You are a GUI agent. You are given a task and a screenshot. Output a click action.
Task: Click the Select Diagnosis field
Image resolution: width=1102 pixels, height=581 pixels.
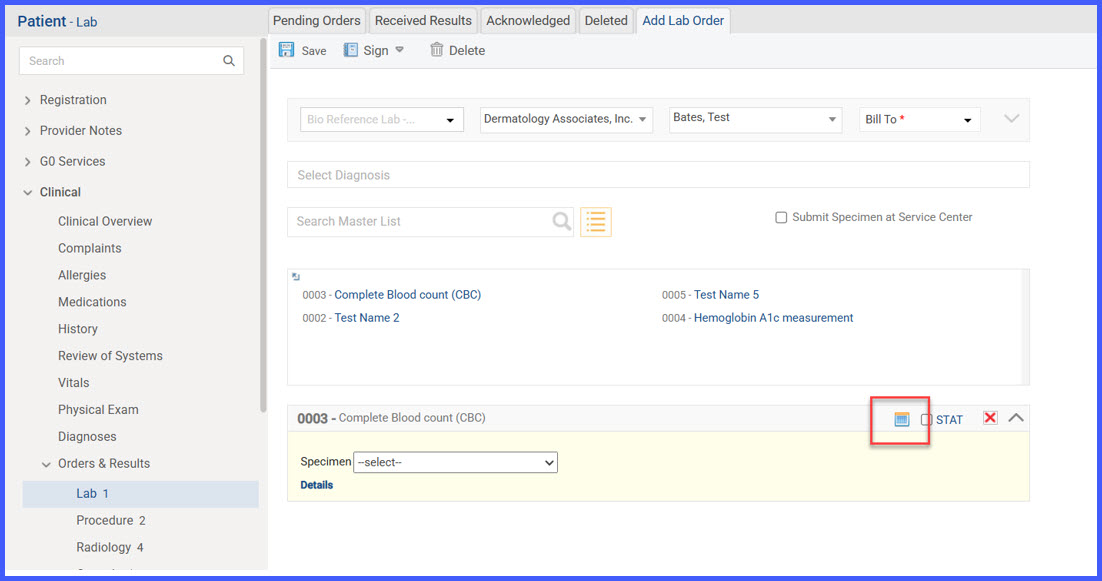click(658, 175)
